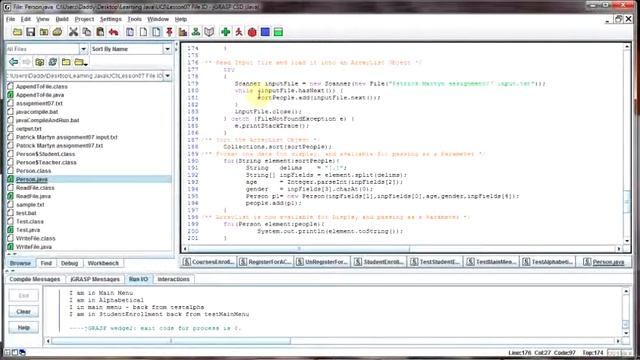Viewport: 640px width, 360px height.
Task: Switch to Compile Messages tab
Action: (x=35, y=279)
